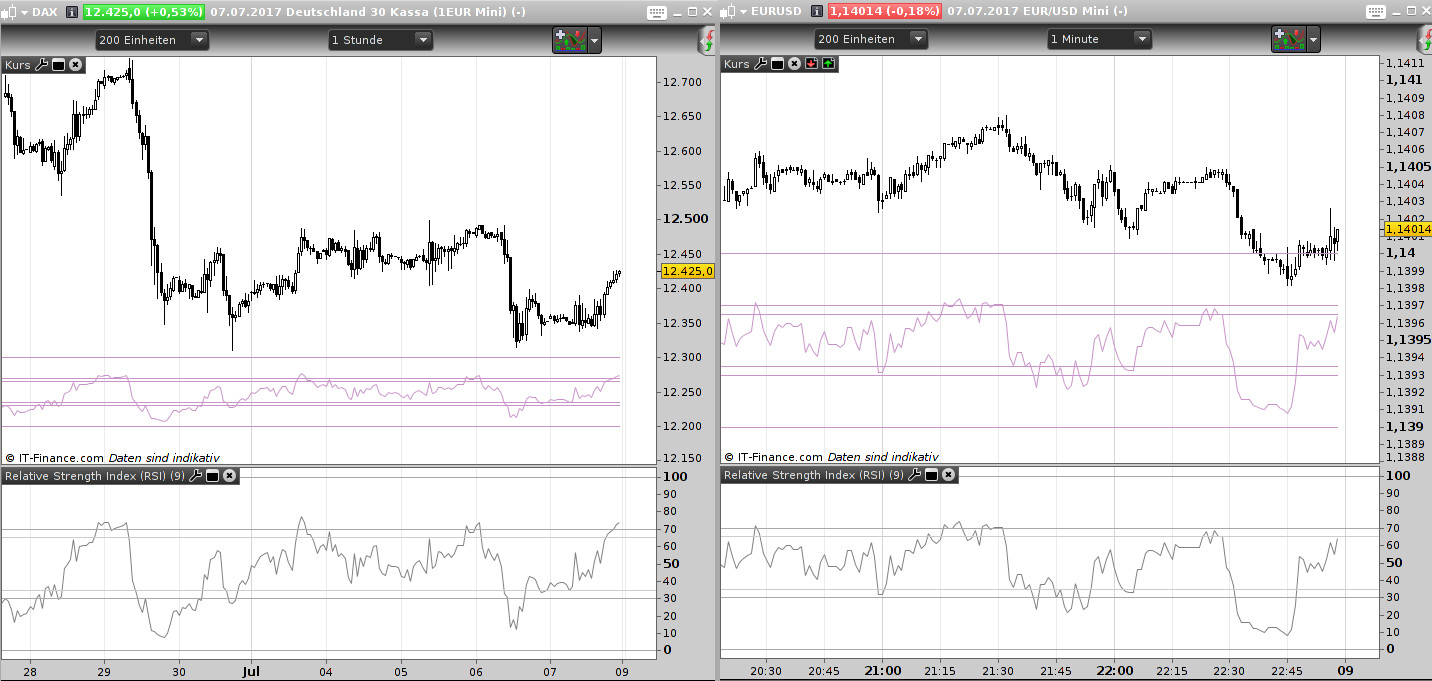The image size is (1432, 681).
Task: Open DAX instrument selector arrow
Action: [25, 12]
